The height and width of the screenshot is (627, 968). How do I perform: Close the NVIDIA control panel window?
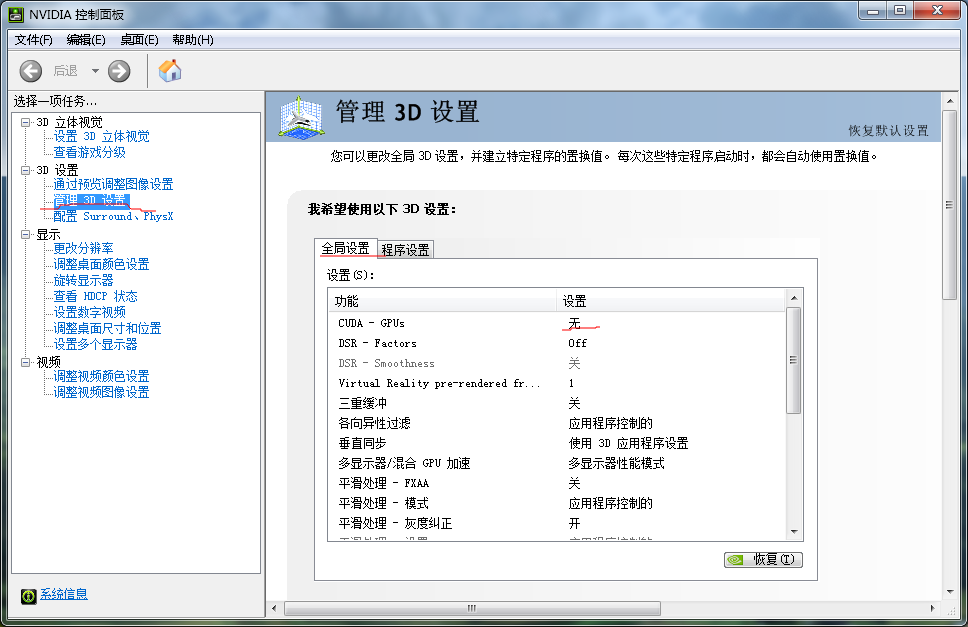[937, 11]
